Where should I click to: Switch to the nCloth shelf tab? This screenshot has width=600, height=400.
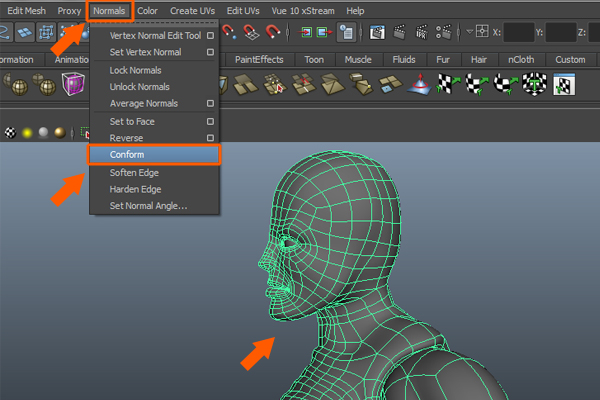pos(521,60)
